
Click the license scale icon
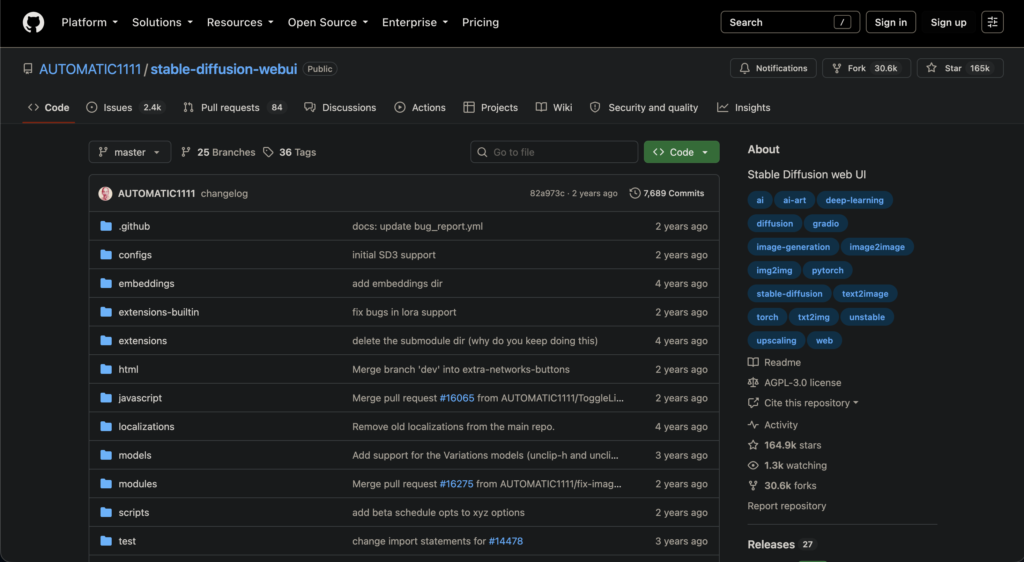(753, 382)
